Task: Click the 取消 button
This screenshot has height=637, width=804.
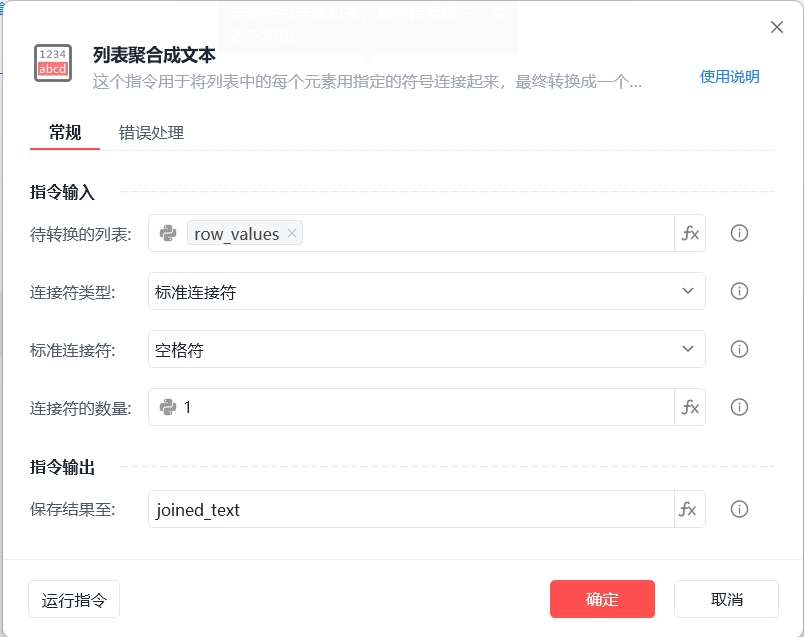Action: [x=727, y=599]
